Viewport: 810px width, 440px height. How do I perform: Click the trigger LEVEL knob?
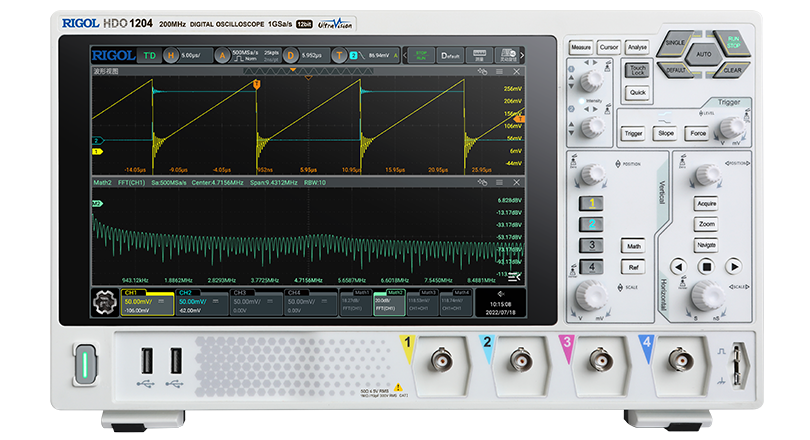click(731, 127)
